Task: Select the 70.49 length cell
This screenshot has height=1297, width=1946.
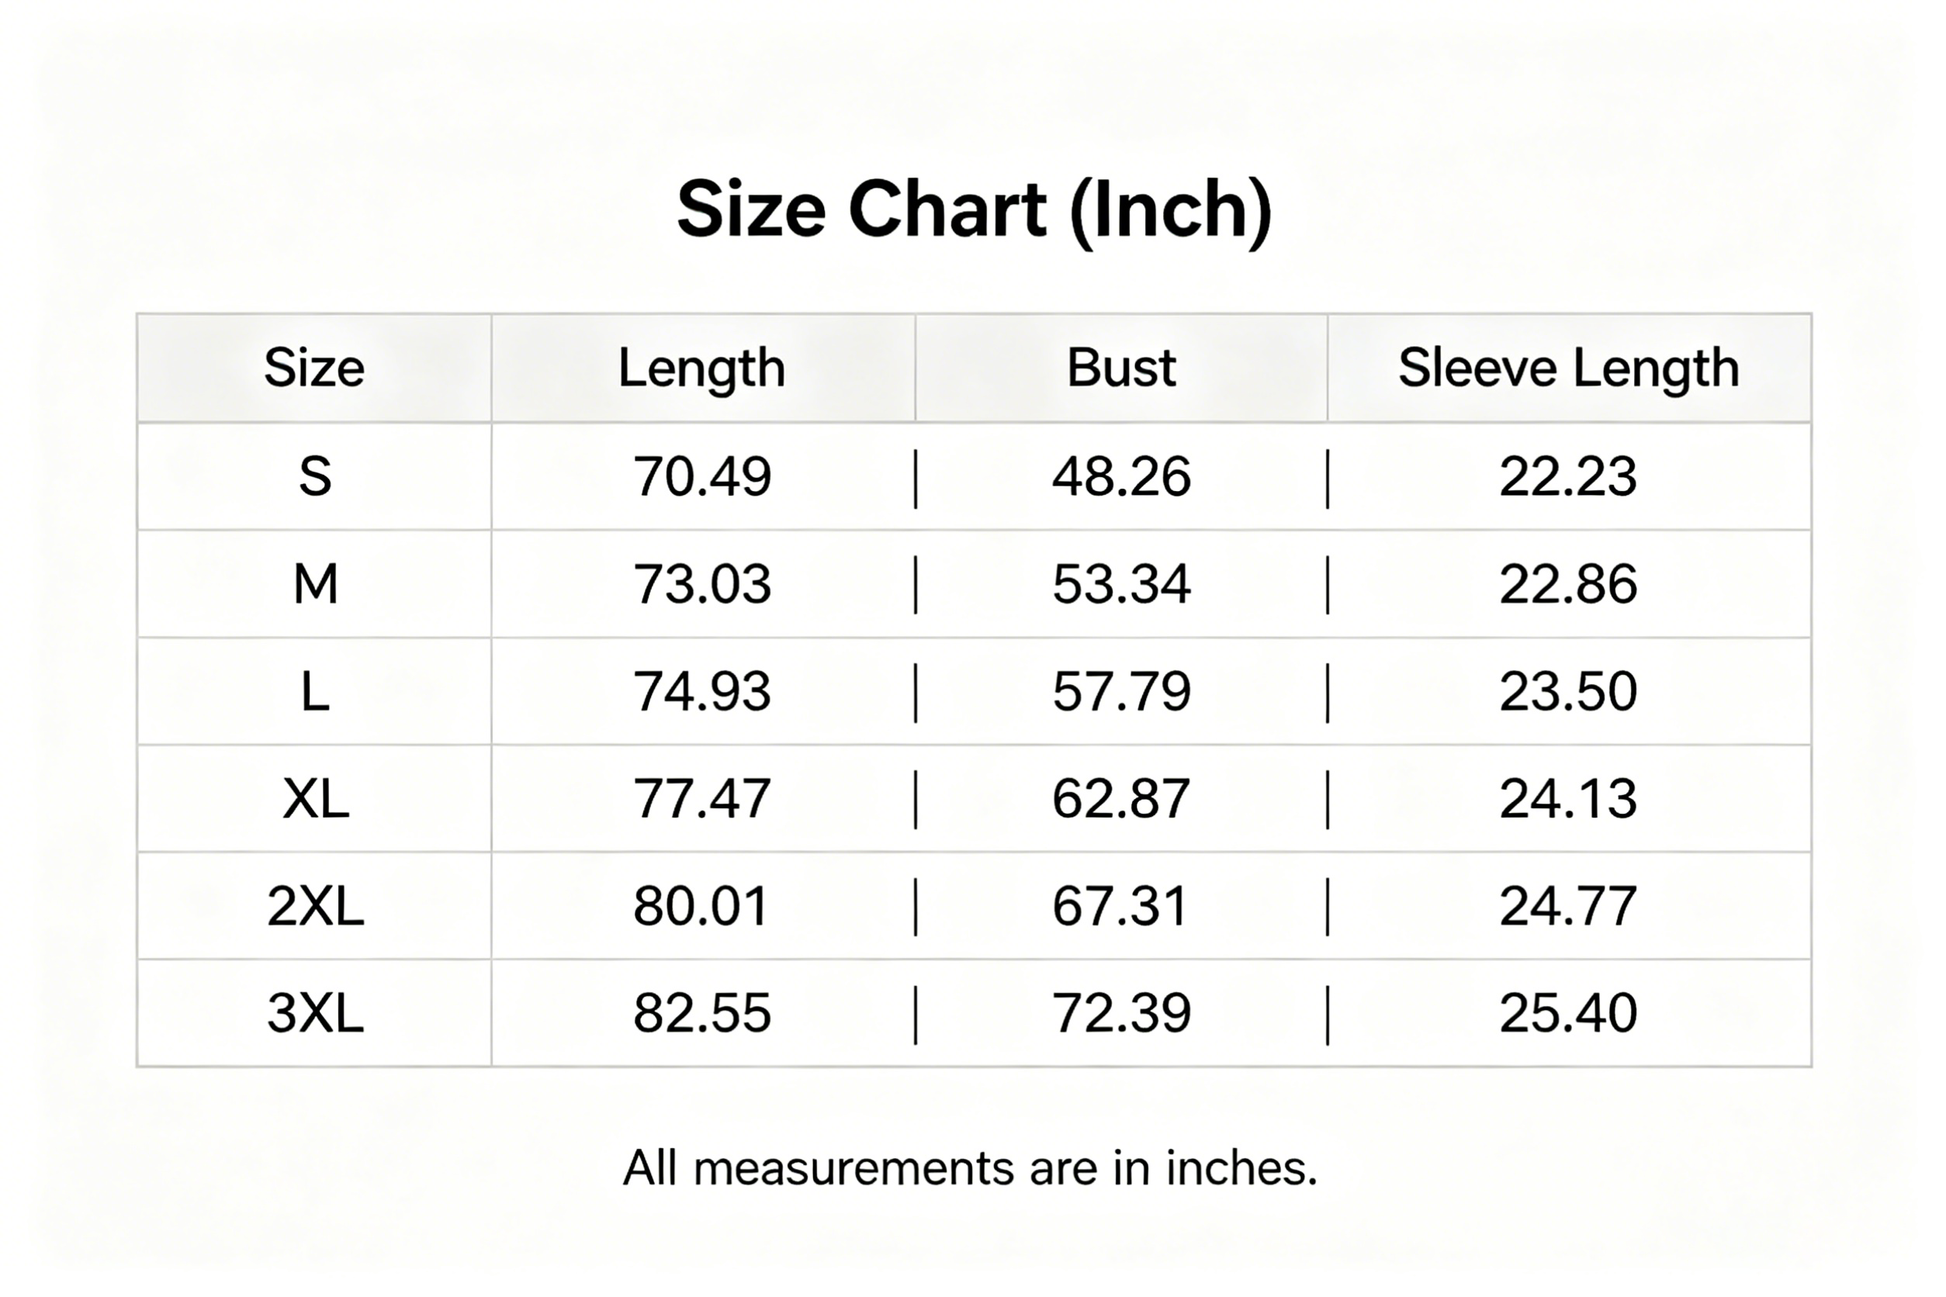Action: pyautogui.click(x=702, y=476)
